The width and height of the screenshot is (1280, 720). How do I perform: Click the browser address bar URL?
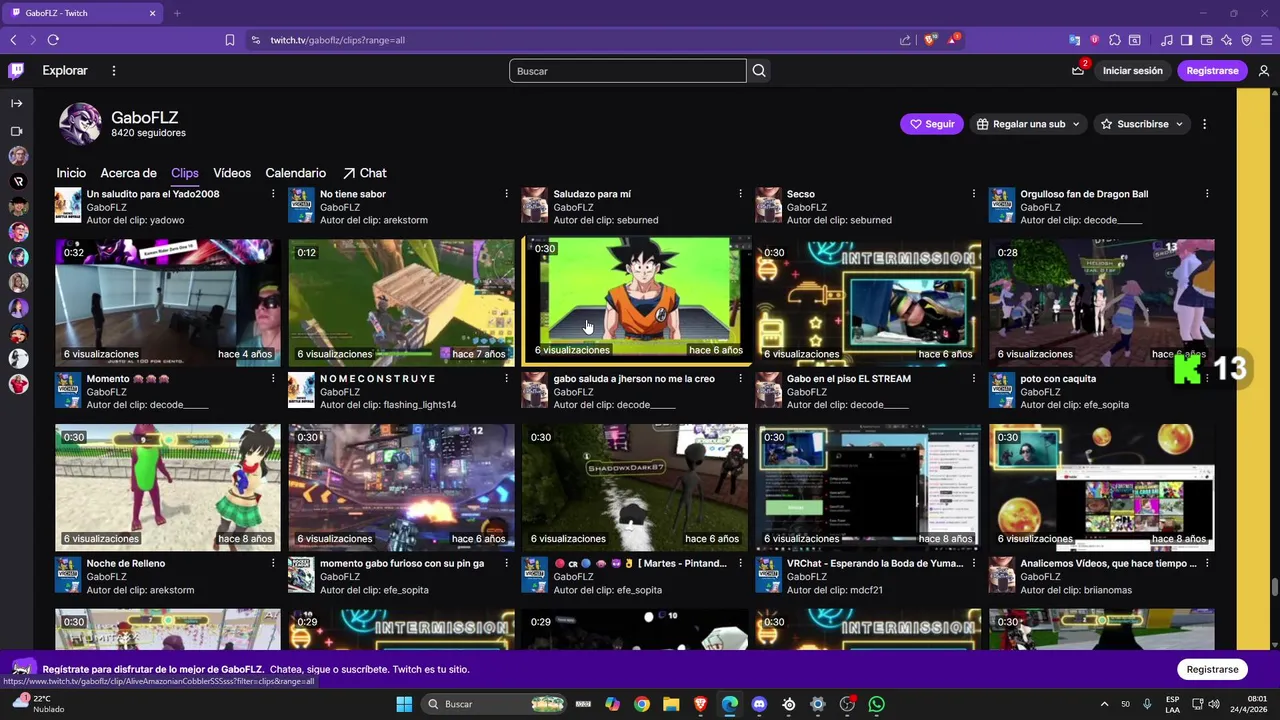coord(337,40)
